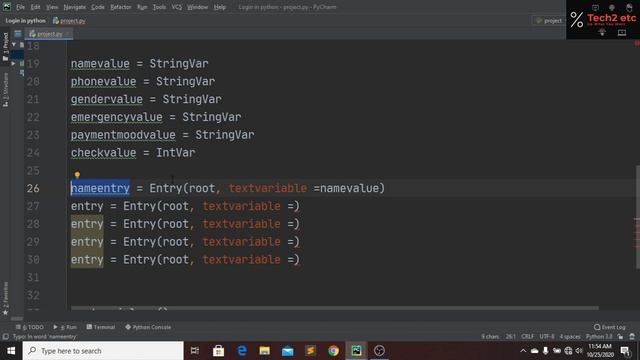Open Sublime Text from taskbar

pos(311,351)
